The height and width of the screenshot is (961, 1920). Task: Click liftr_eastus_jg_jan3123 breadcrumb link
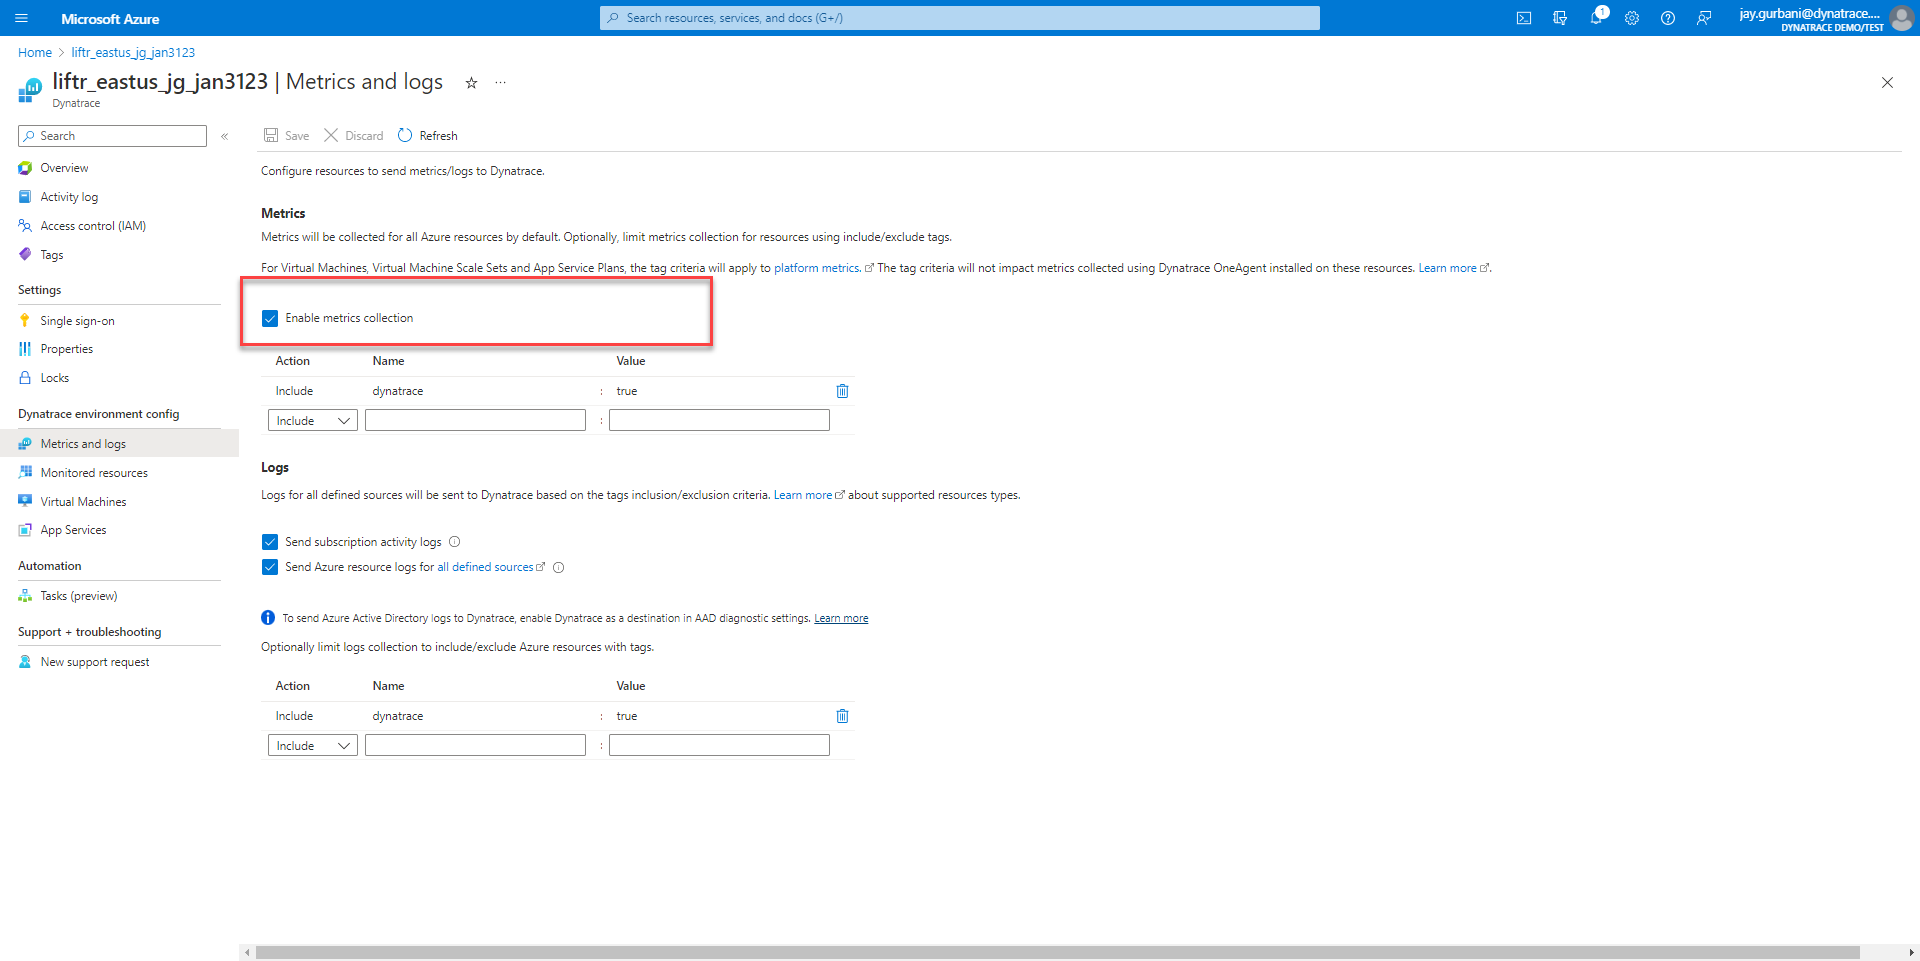point(133,53)
